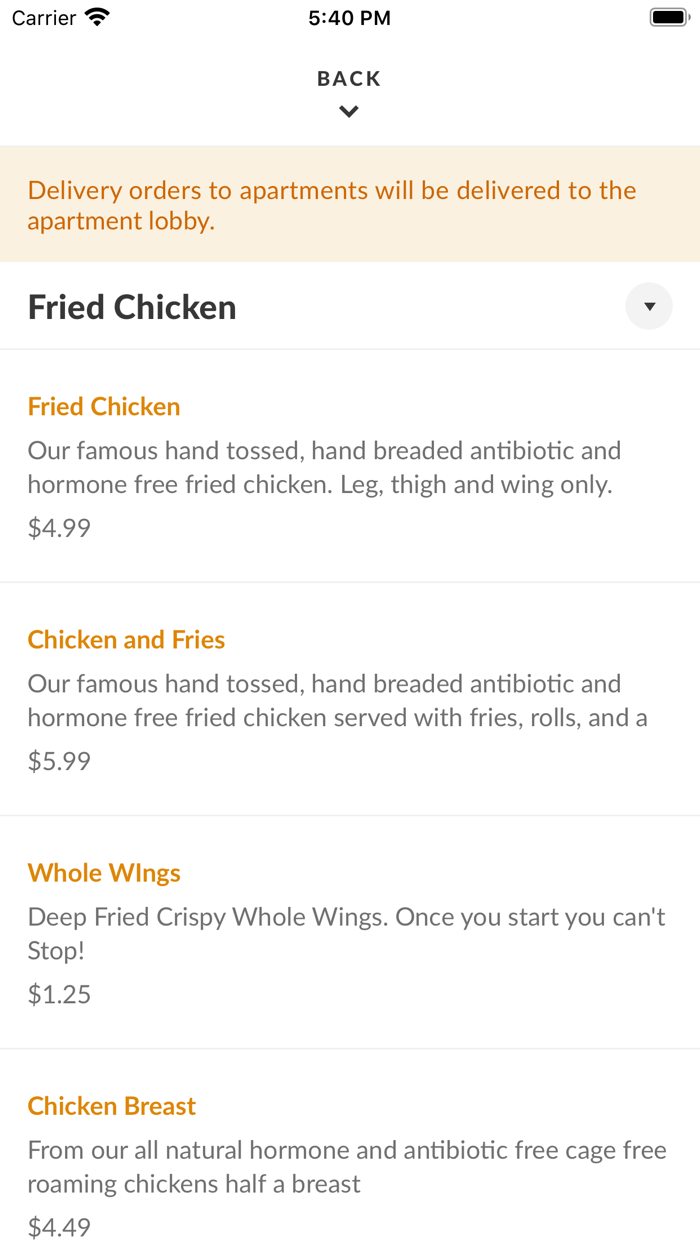Tap the down chevron under BACK

pyautogui.click(x=349, y=112)
